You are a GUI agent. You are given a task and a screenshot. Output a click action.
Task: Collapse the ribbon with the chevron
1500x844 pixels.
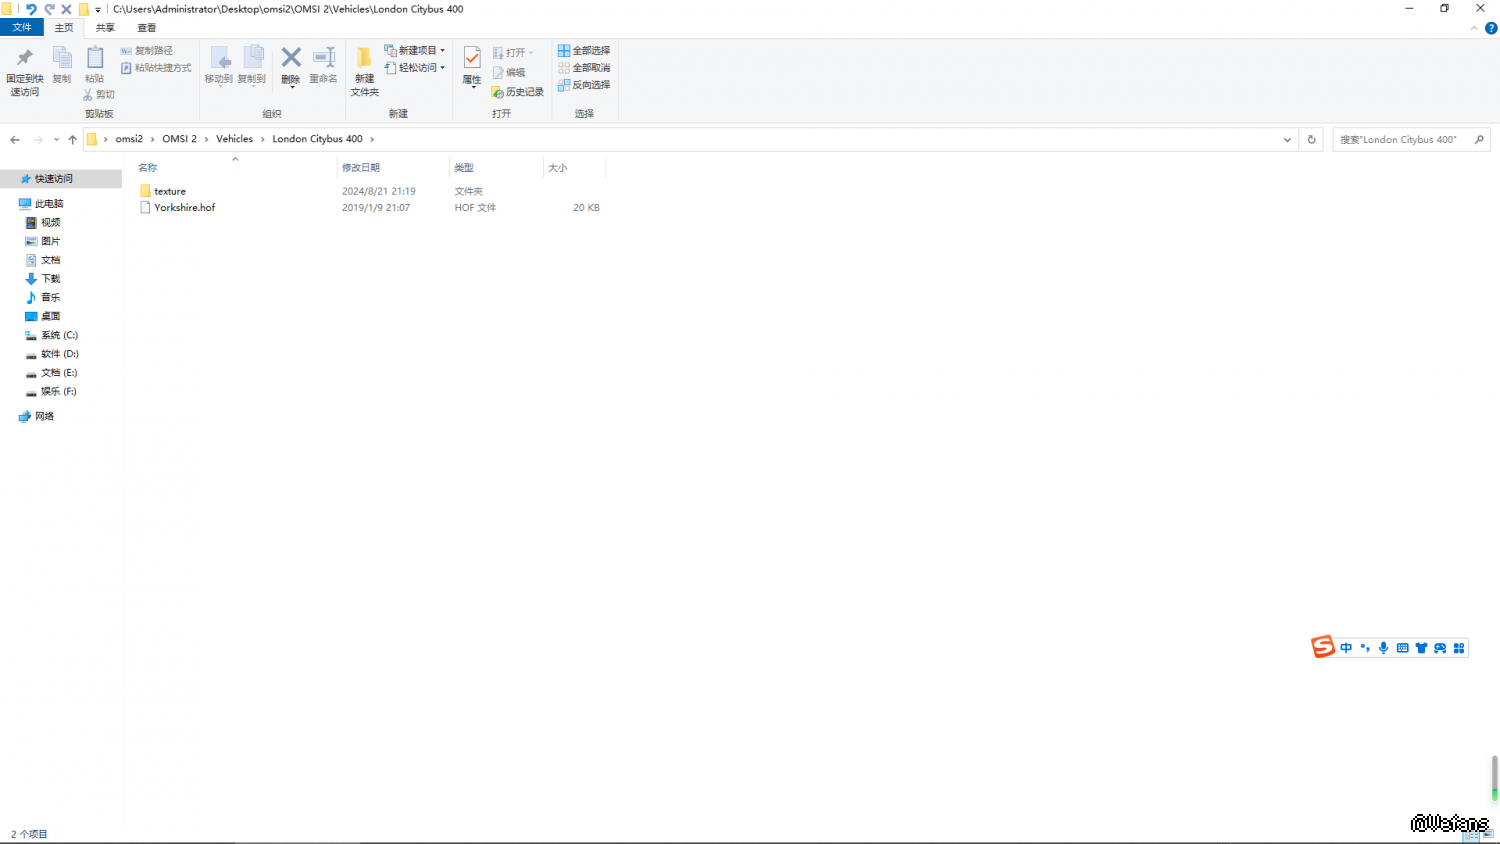pos(1474,28)
